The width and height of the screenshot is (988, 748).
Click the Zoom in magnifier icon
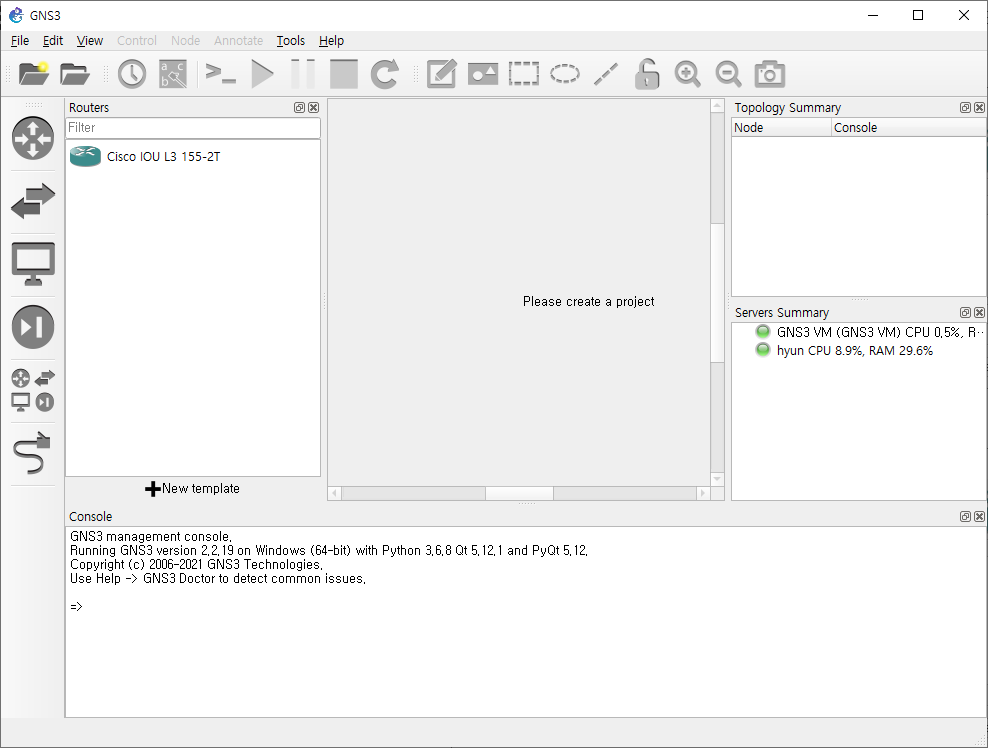pos(687,74)
